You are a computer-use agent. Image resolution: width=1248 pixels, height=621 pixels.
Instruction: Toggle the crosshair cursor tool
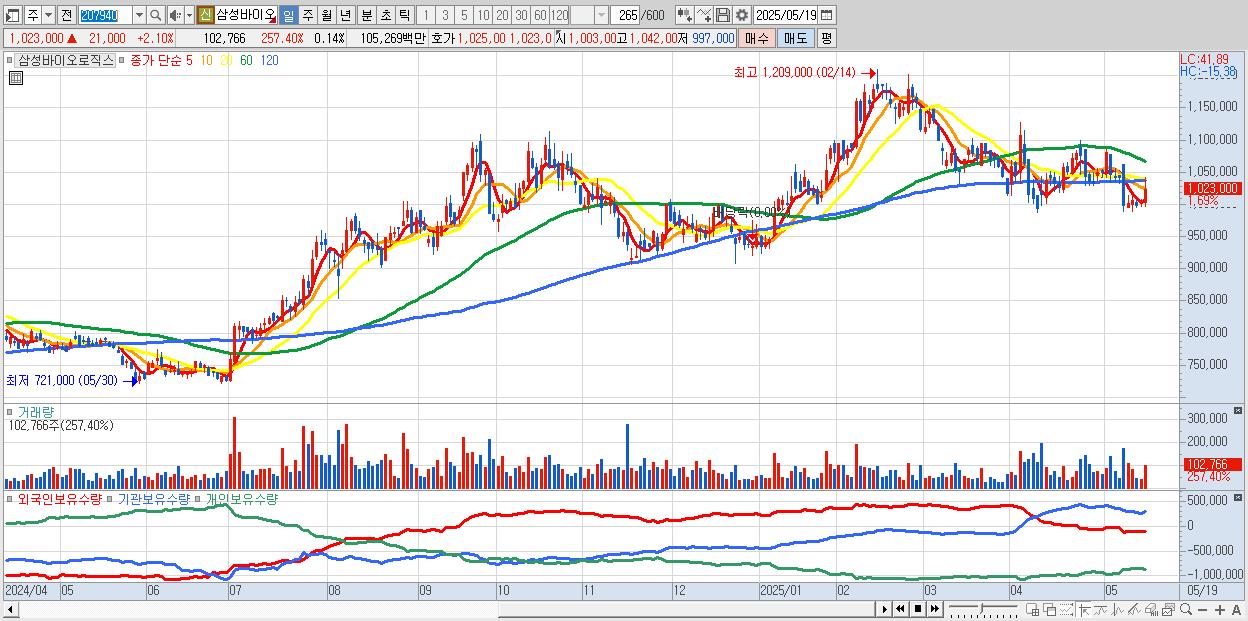[1084, 609]
